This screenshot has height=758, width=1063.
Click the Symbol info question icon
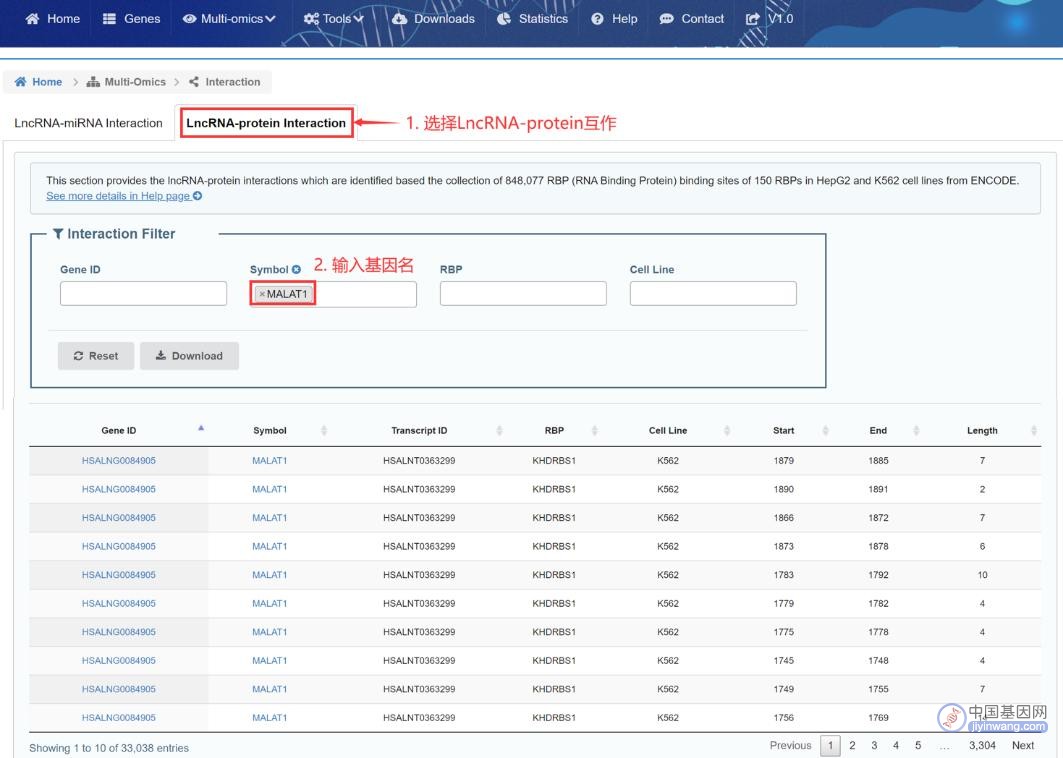click(296, 269)
